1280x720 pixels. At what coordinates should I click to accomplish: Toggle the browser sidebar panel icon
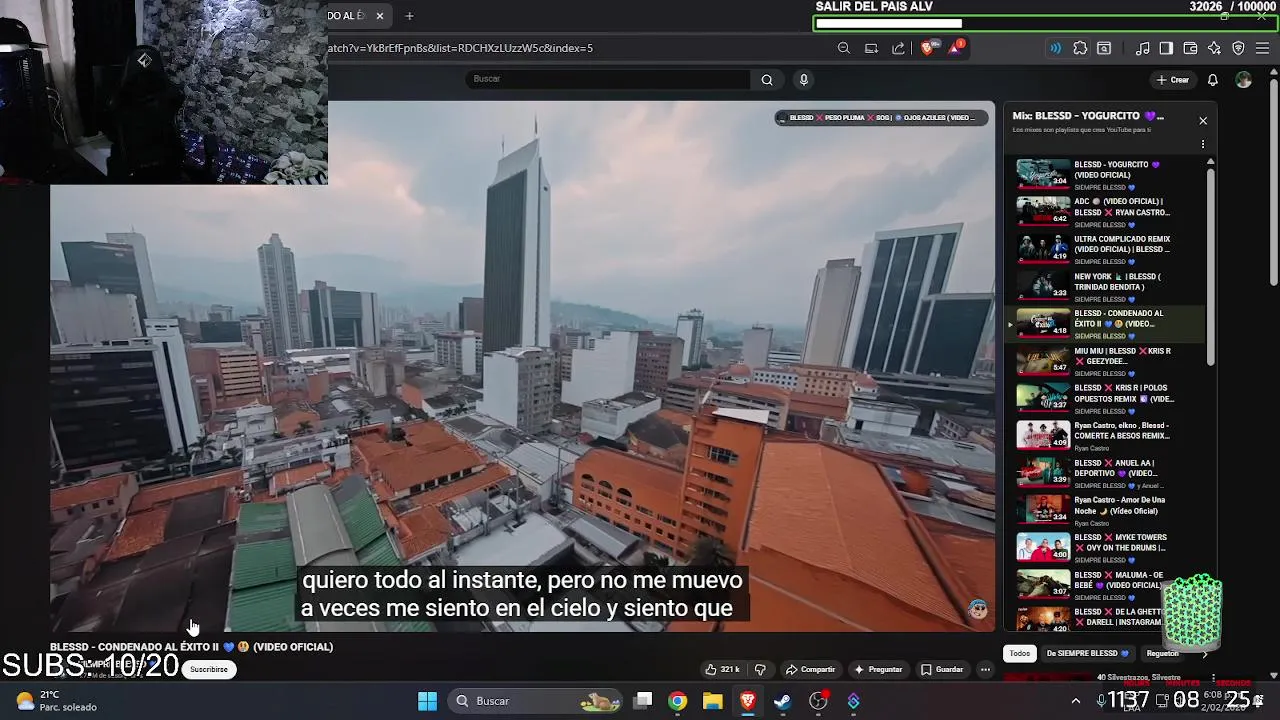1166,48
